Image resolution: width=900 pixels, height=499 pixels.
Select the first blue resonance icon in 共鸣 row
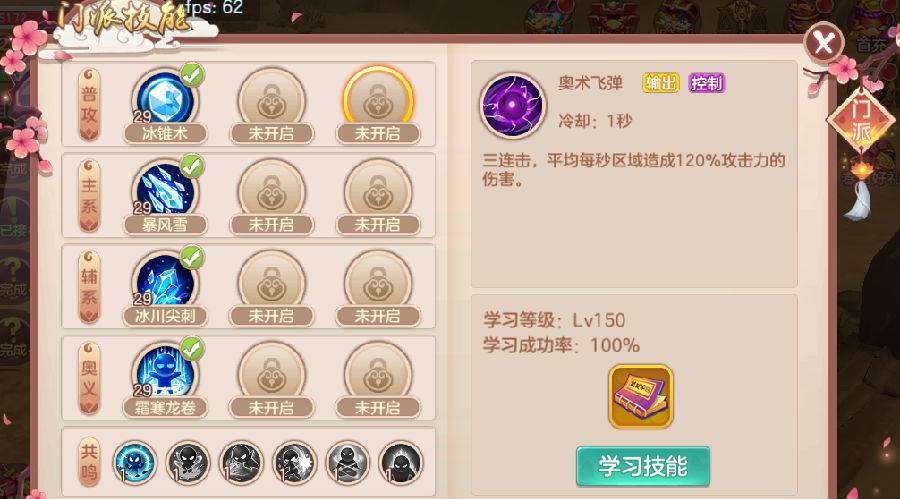click(x=134, y=462)
